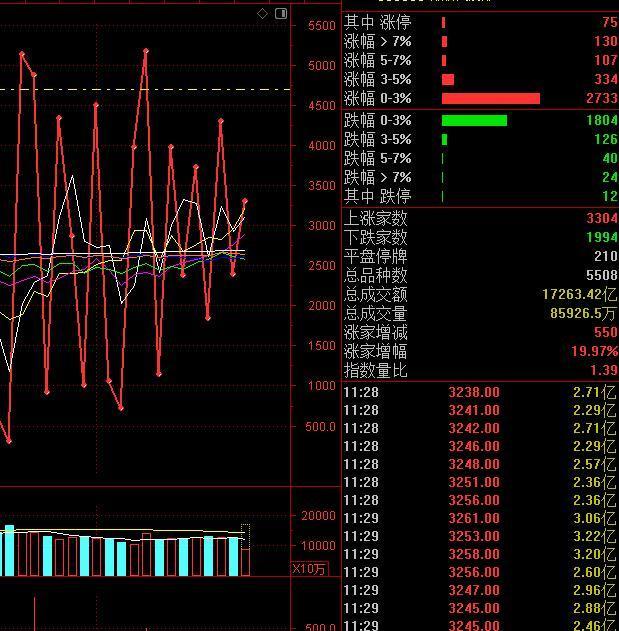Click the value 130 for 涨幅 > 7%

[606, 41]
